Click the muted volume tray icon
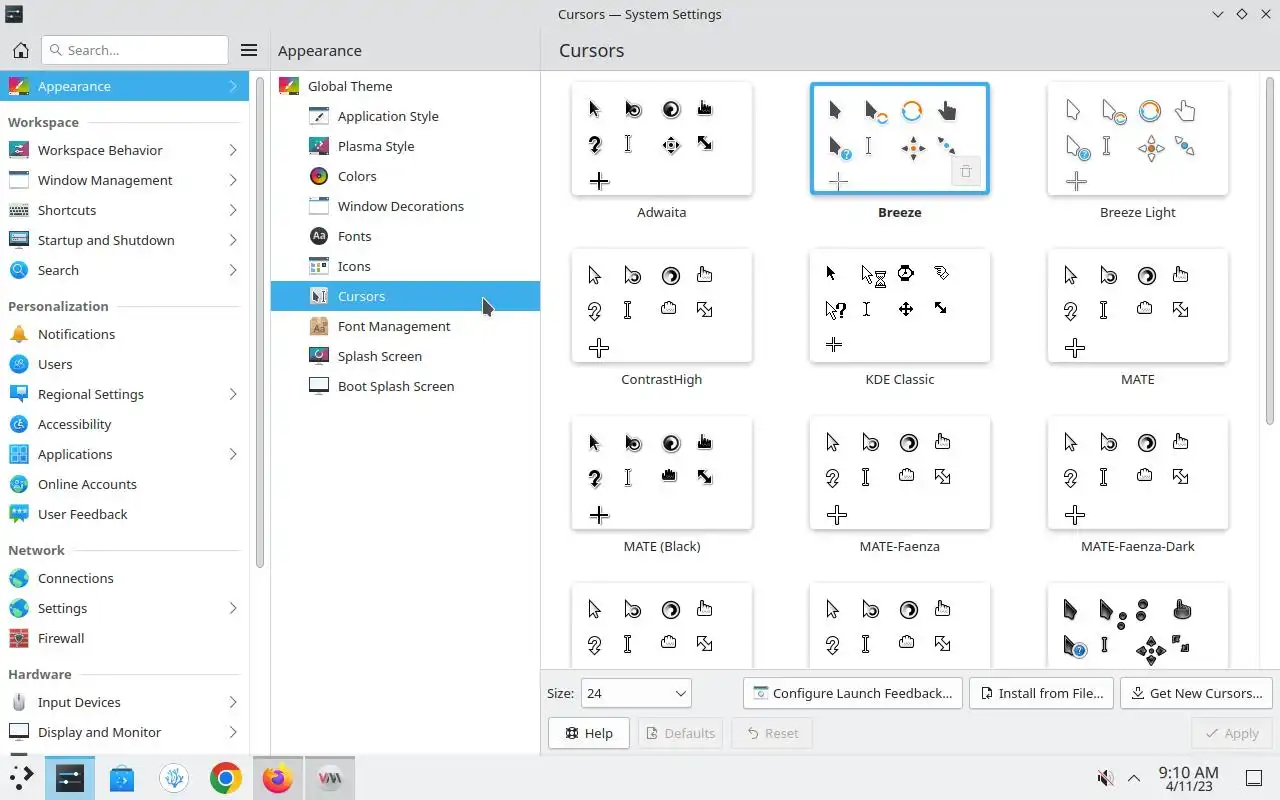 tap(1105, 778)
